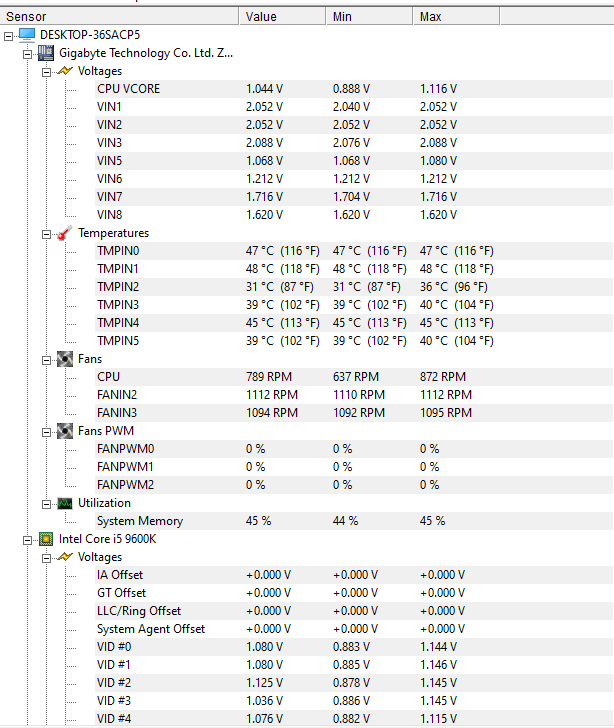Select the CPU VCORE sensor row
The height and width of the screenshot is (728, 614).
[x=354, y=89]
